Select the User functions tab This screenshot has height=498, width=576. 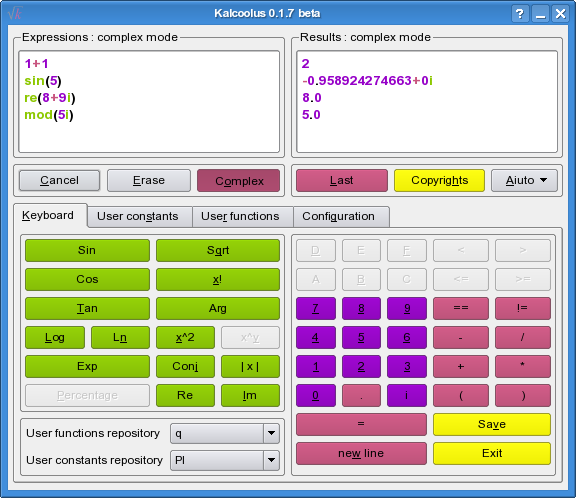(240, 216)
